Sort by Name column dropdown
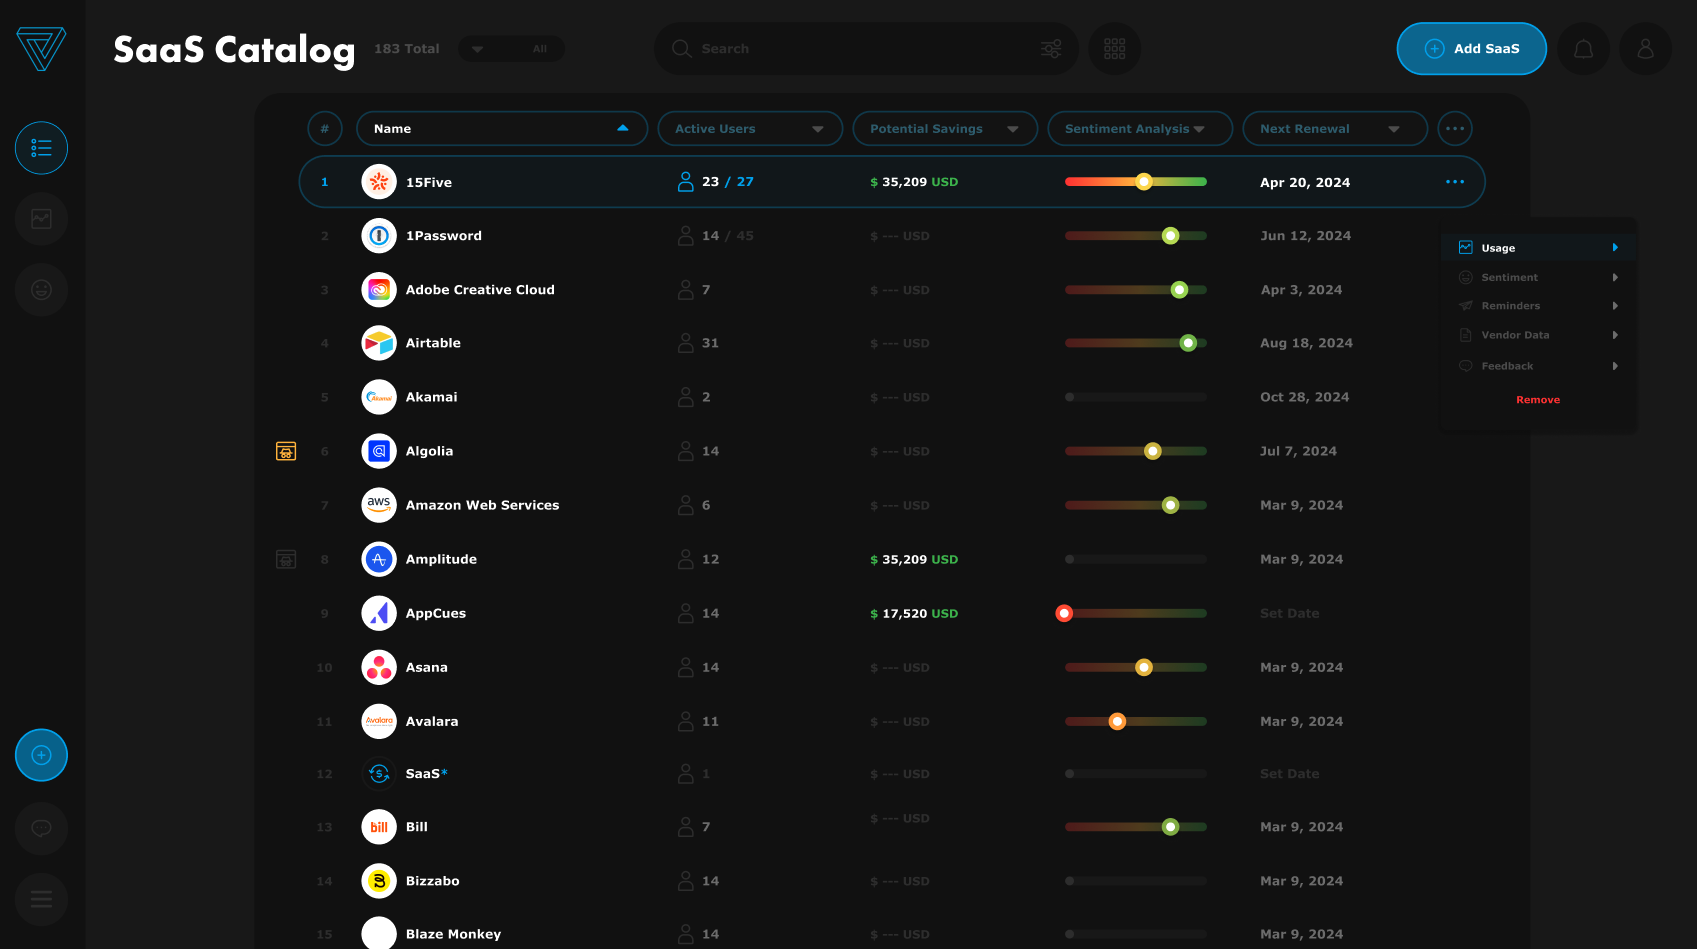Screen dimensions: 1697x949 coord(502,128)
